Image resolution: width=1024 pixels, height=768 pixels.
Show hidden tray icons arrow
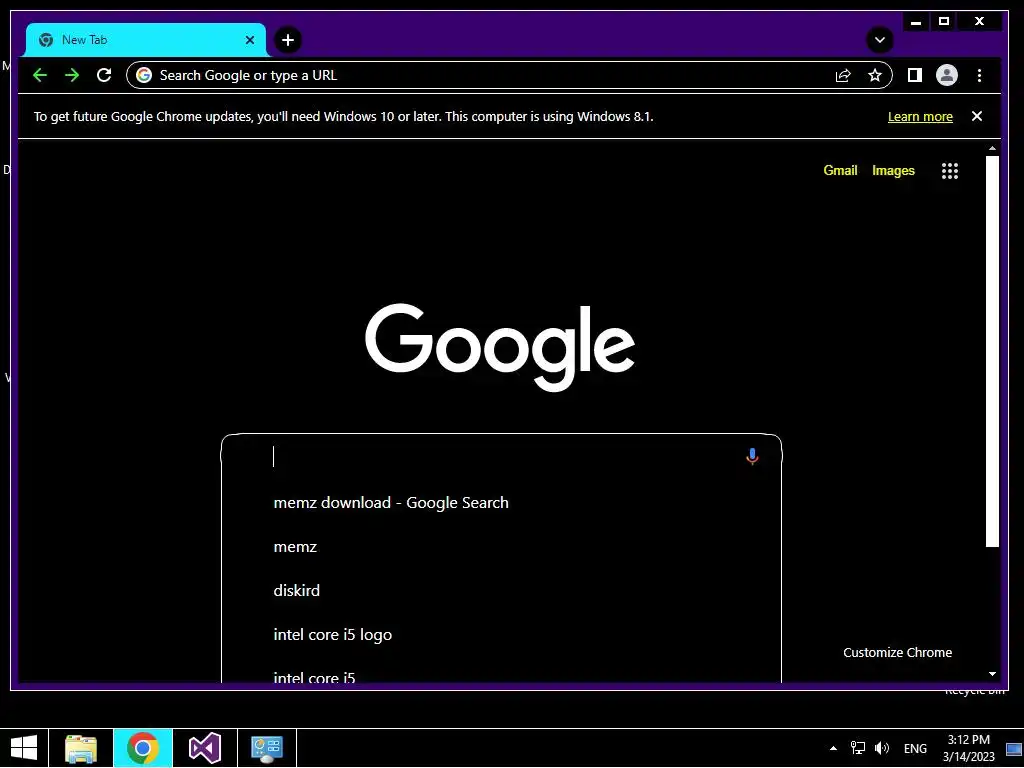pos(833,748)
